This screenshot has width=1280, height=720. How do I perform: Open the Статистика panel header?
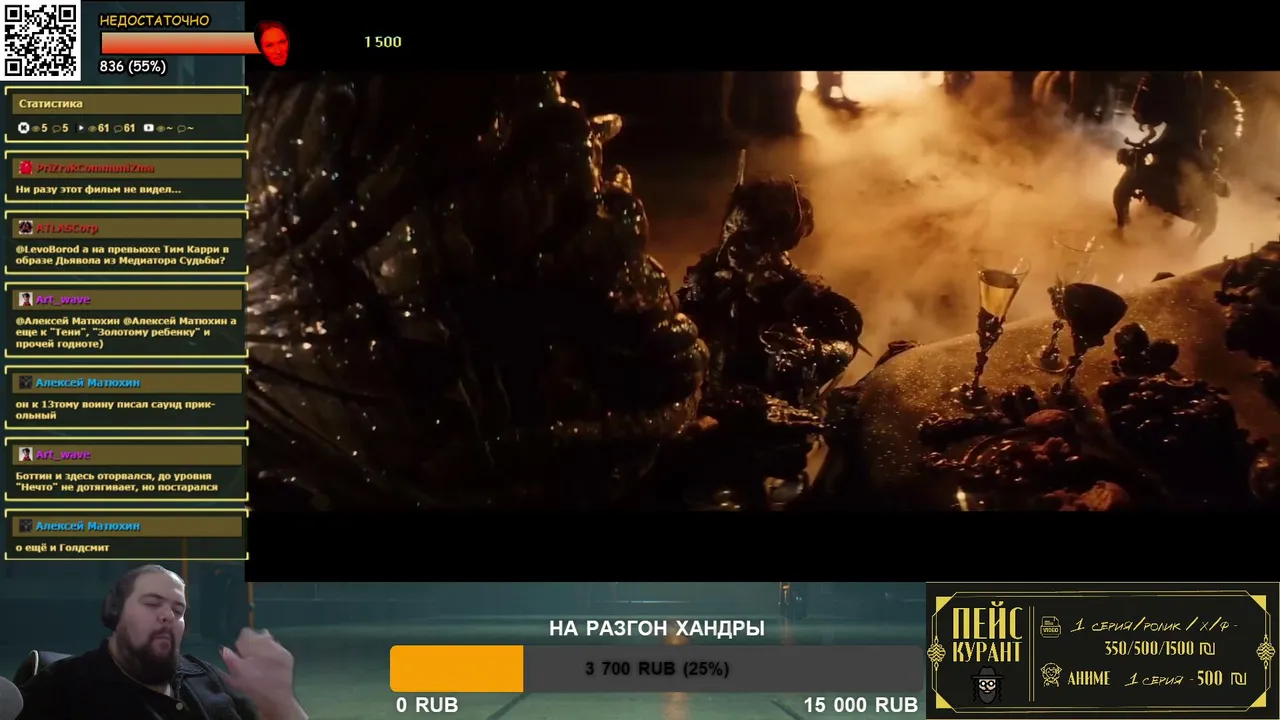(x=126, y=104)
